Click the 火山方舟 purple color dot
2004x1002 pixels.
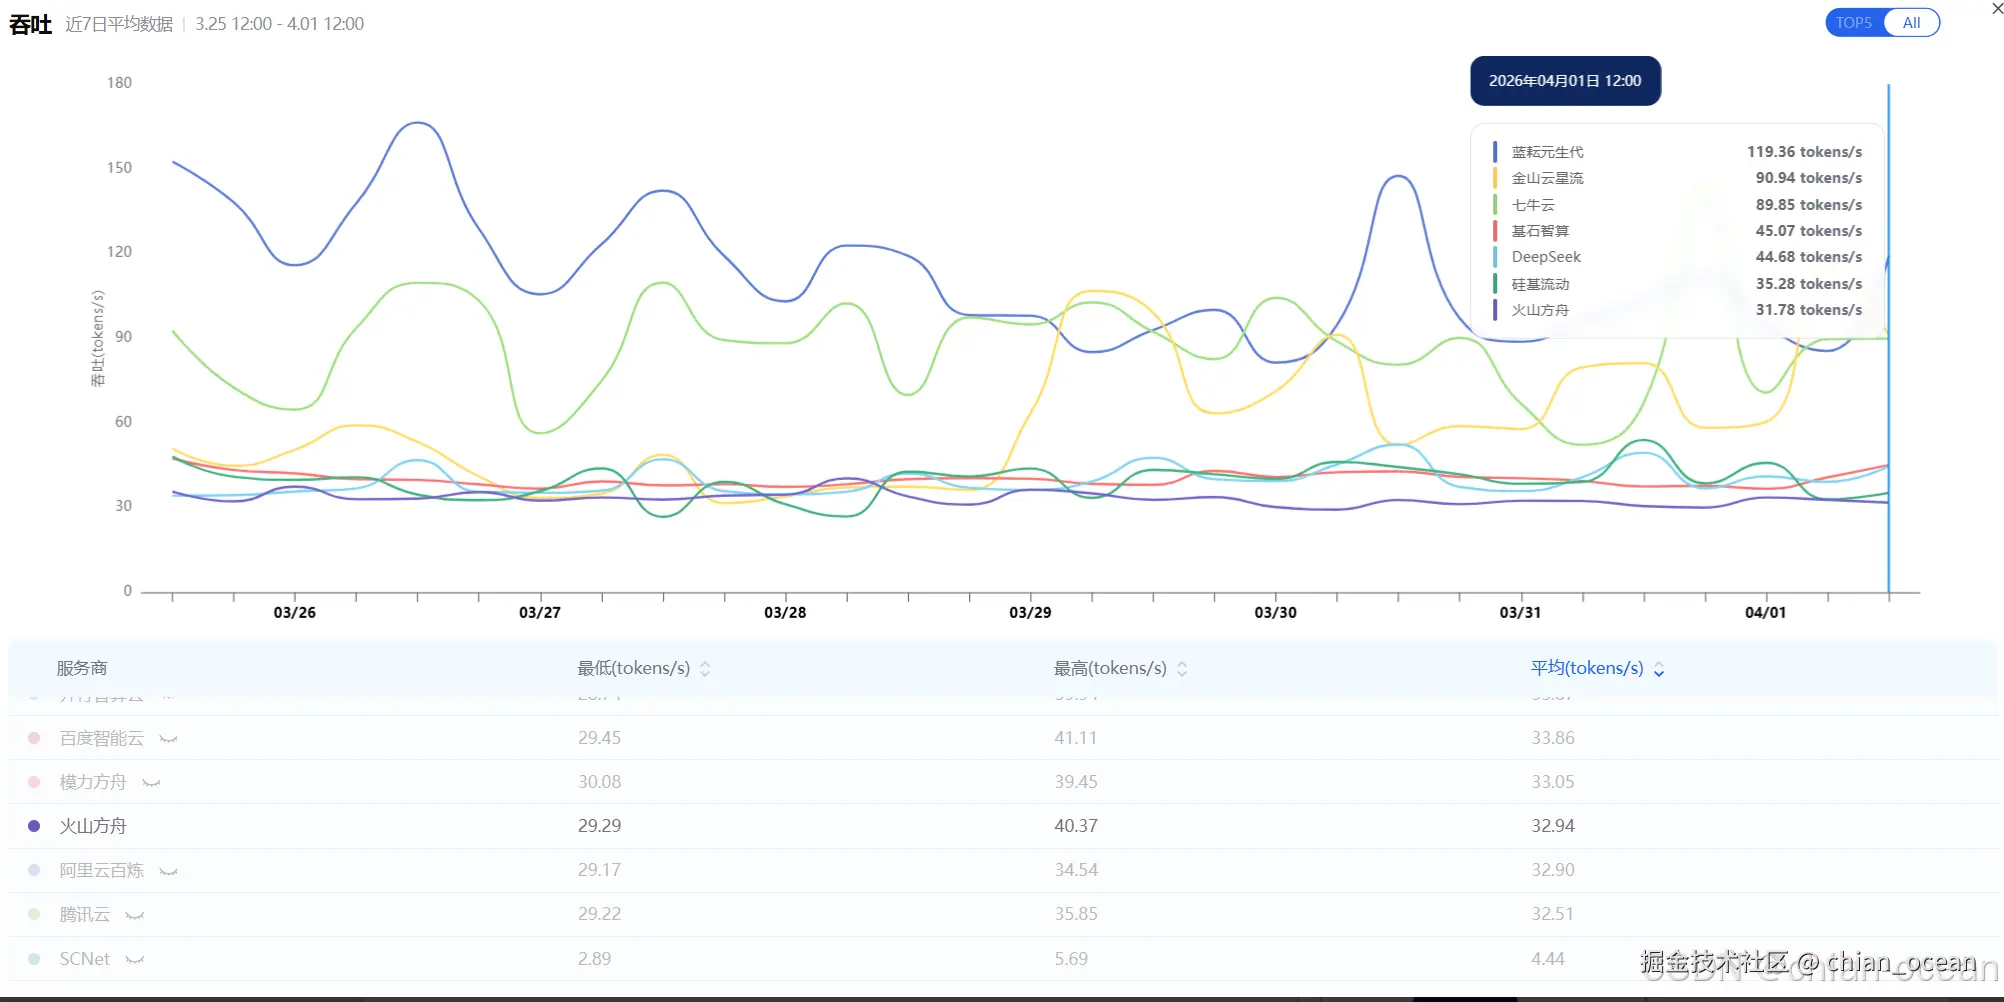[x=34, y=826]
